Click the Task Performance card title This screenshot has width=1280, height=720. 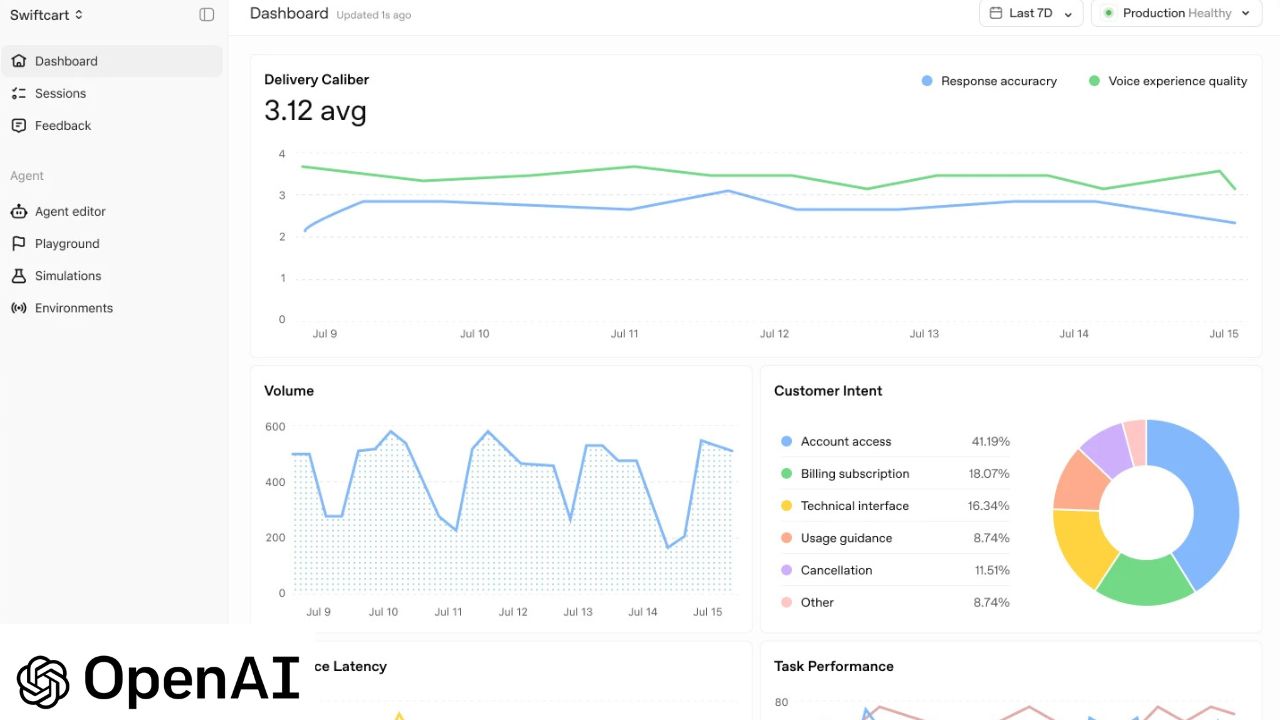click(x=834, y=666)
